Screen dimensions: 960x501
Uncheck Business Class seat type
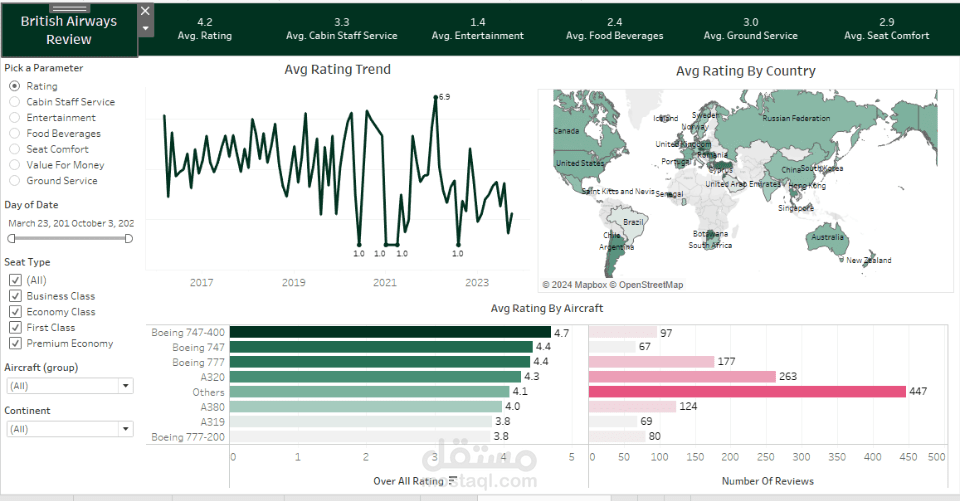pos(15,296)
